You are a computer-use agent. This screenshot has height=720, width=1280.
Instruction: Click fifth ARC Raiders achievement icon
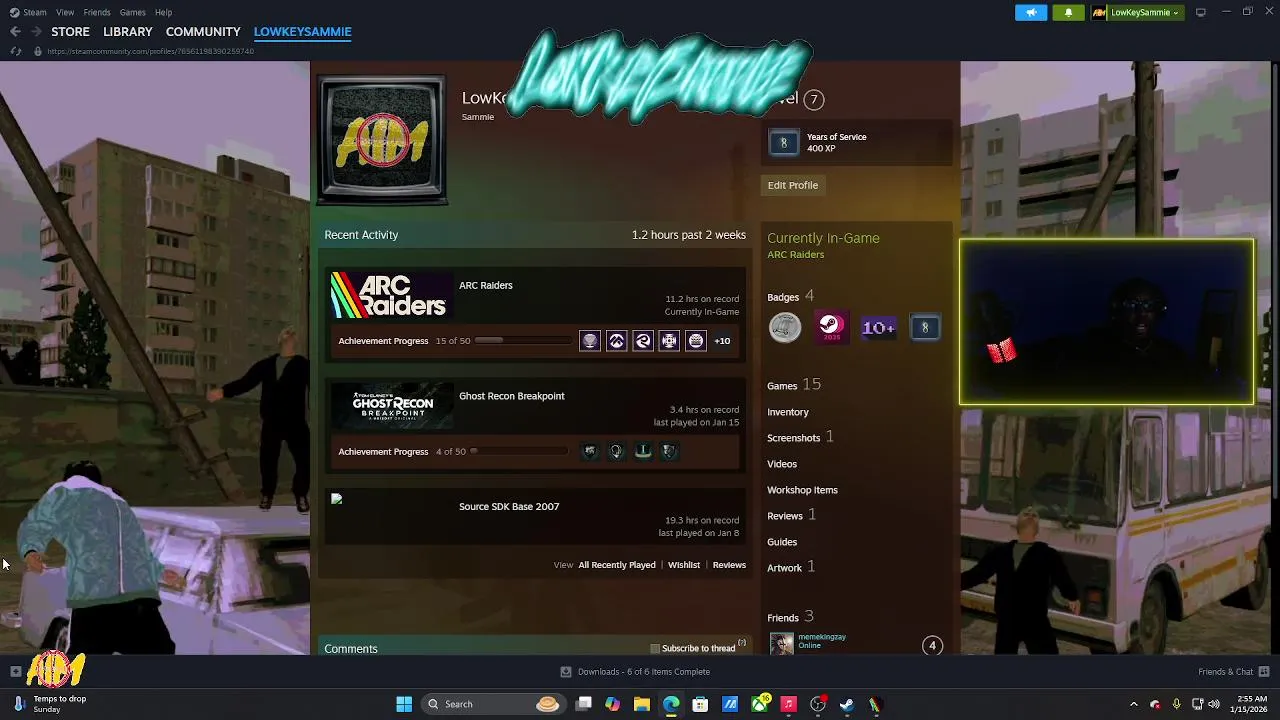(x=696, y=341)
